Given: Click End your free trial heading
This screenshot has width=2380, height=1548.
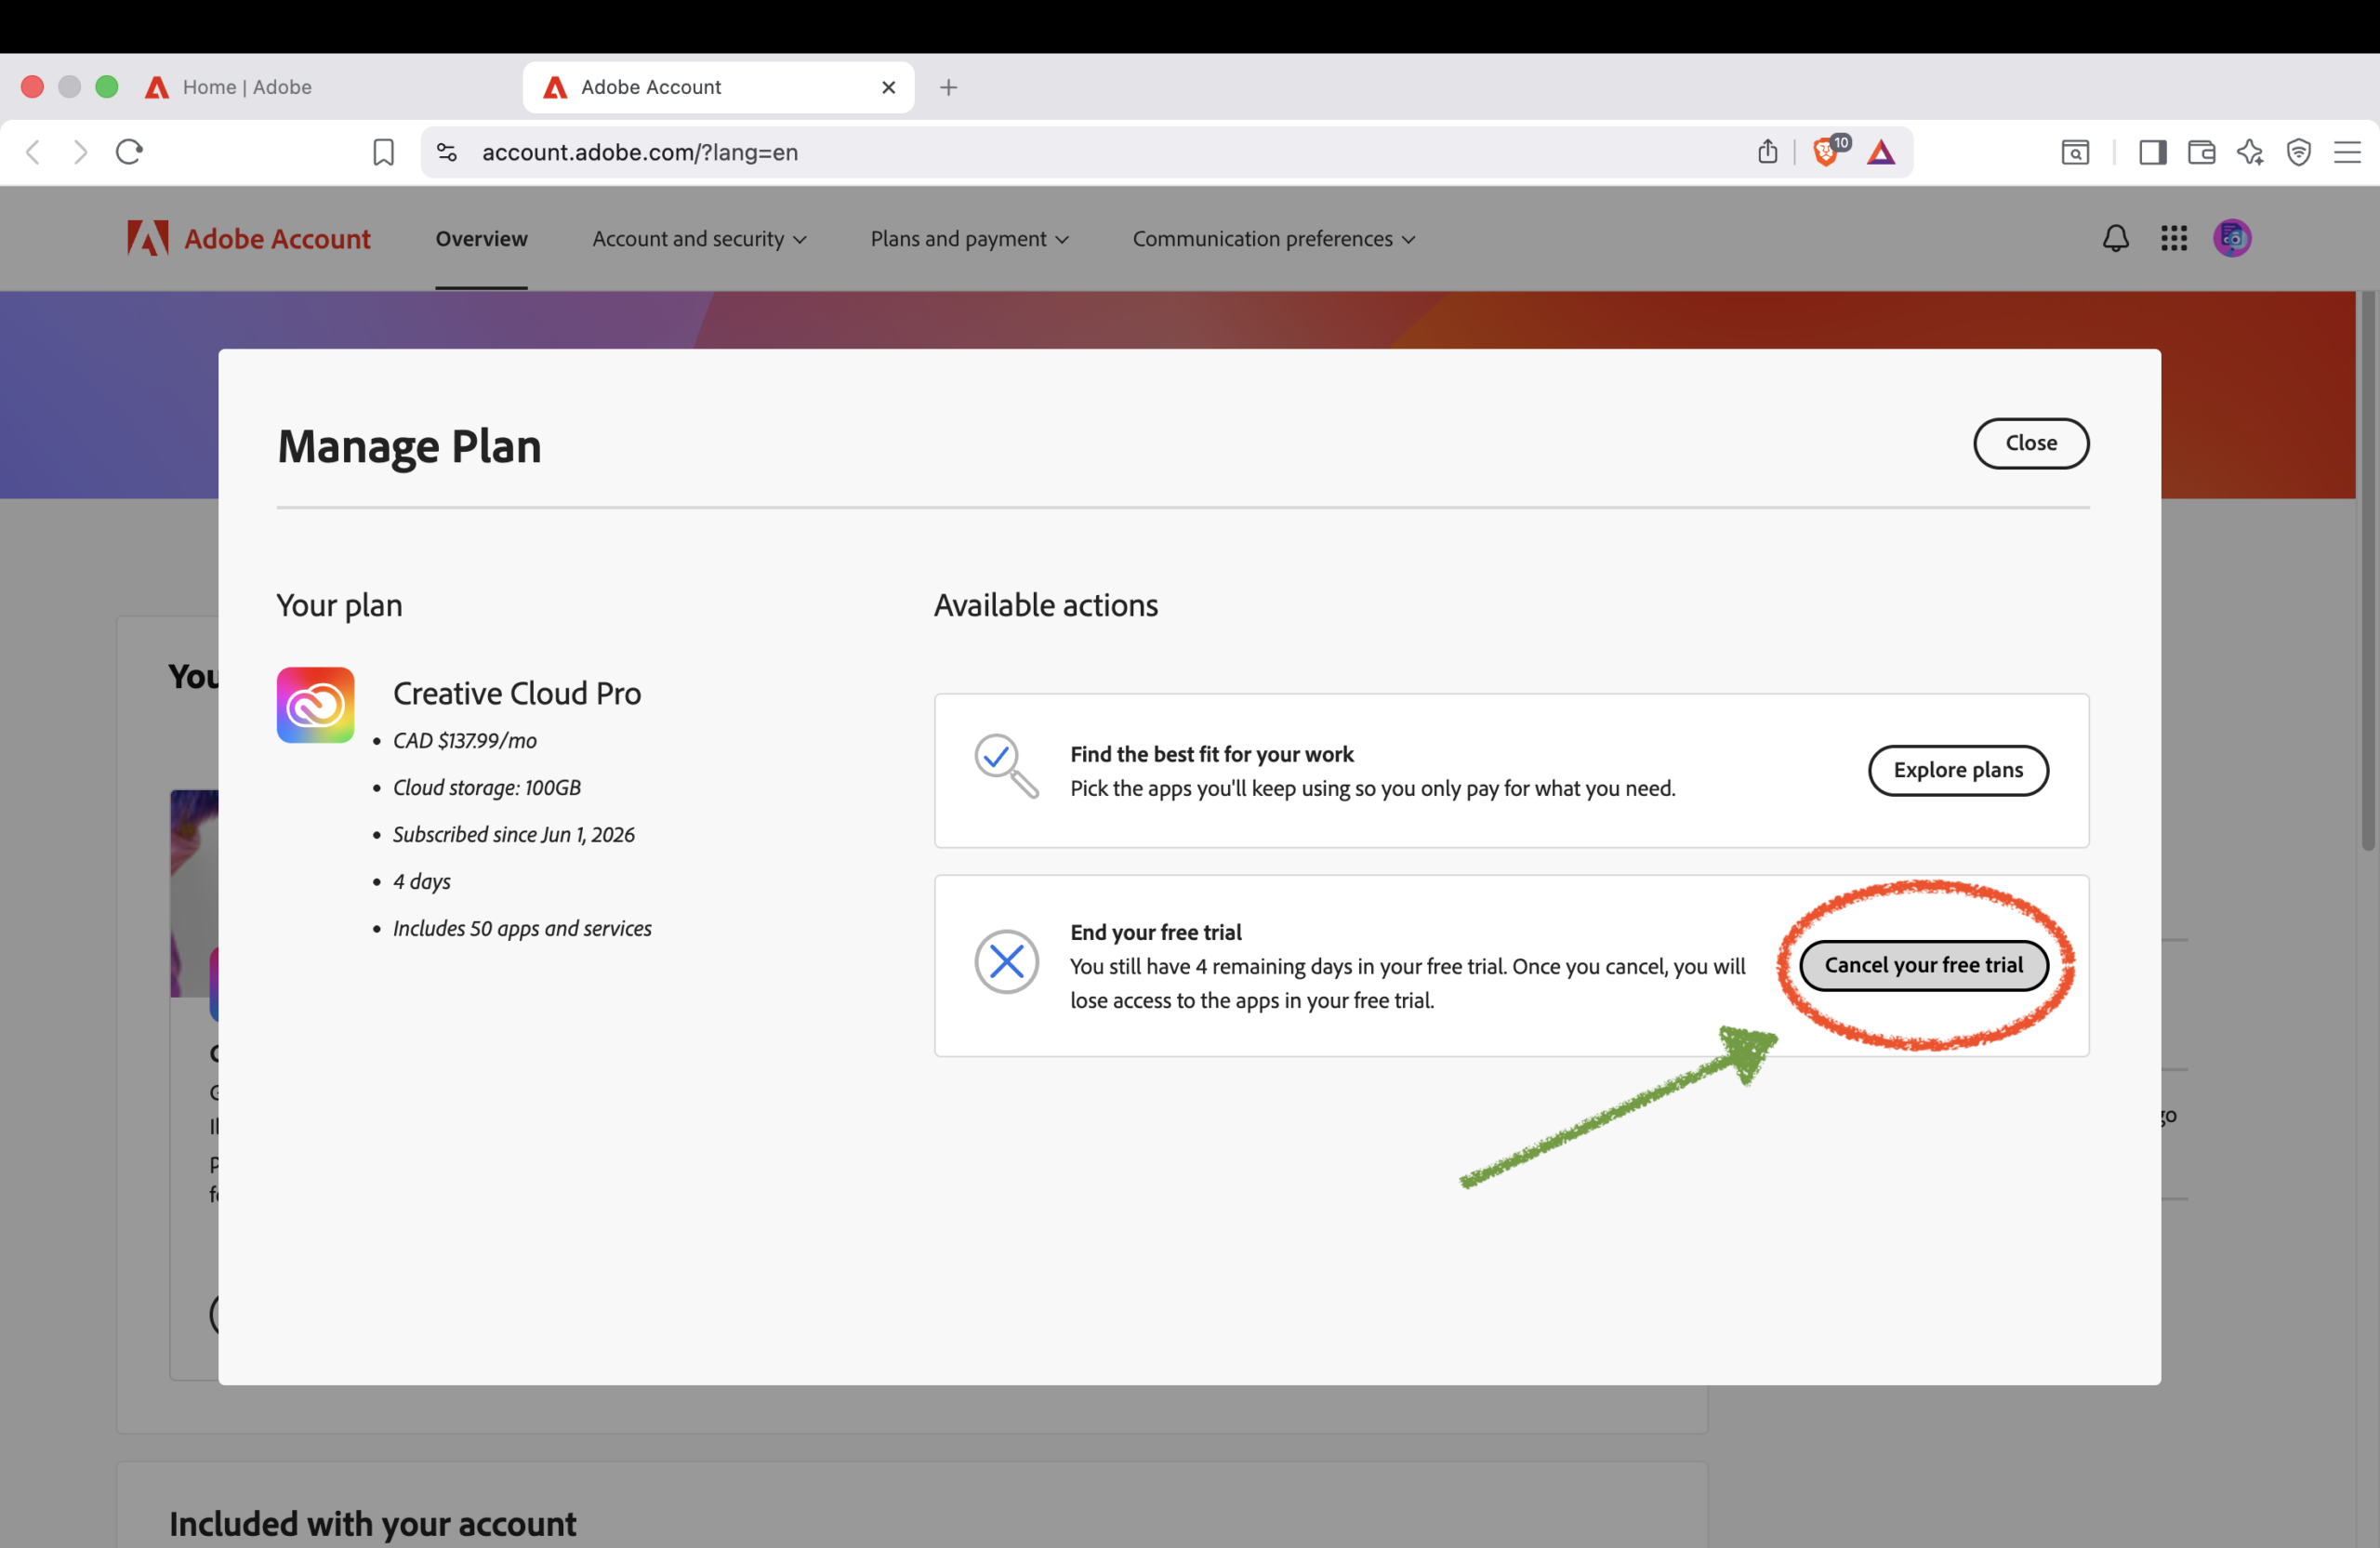Looking at the screenshot, I should click(x=1155, y=932).
